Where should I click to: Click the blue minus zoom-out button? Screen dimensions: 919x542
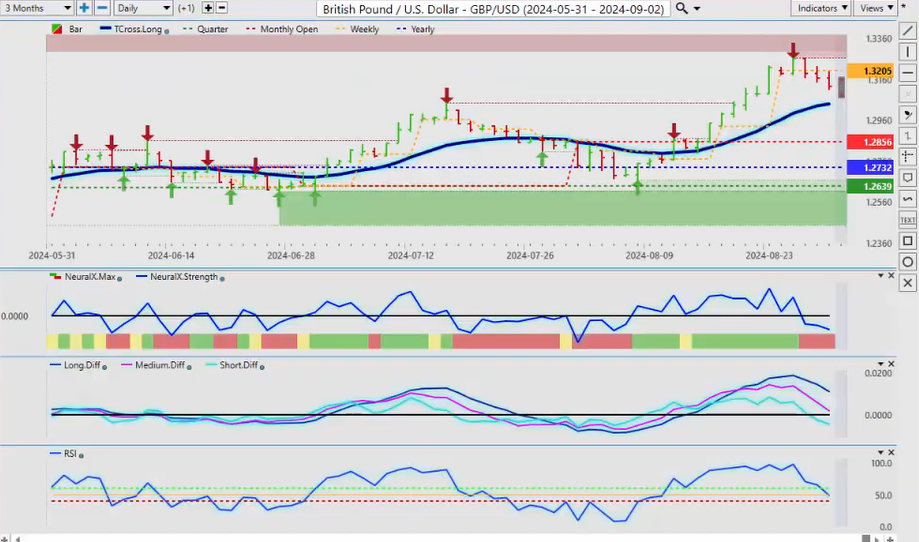click(101, 8)
